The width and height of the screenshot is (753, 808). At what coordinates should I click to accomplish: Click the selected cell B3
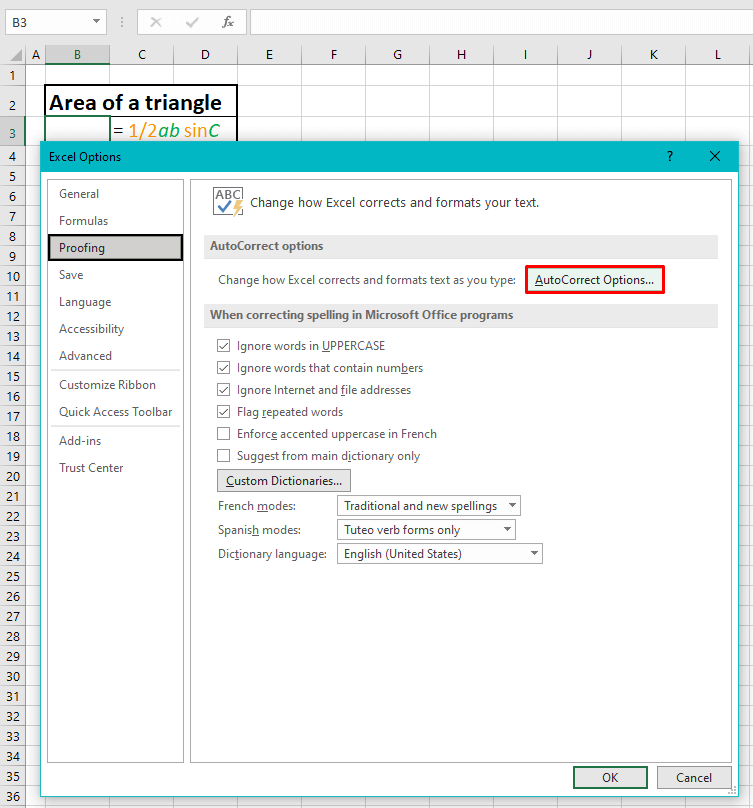click(x=77, y=129)
